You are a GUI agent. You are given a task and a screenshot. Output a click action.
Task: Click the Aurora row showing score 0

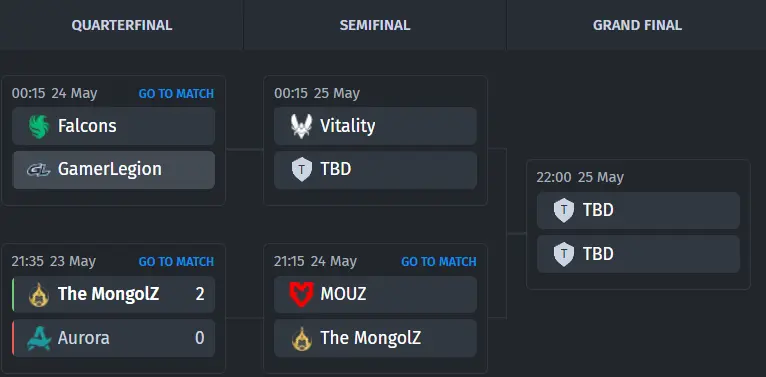113,338
